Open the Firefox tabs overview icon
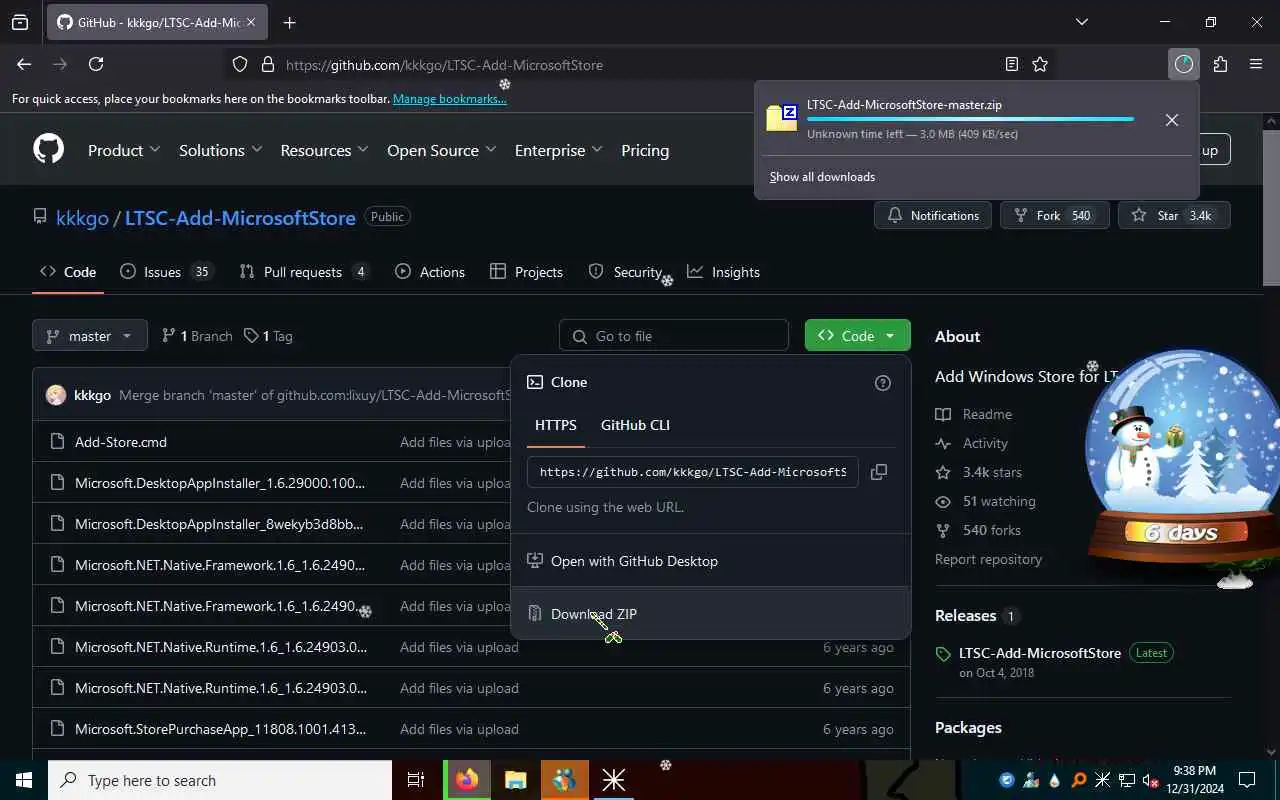The width and height of the screenshot is (1280, 800). pos(20,22)
